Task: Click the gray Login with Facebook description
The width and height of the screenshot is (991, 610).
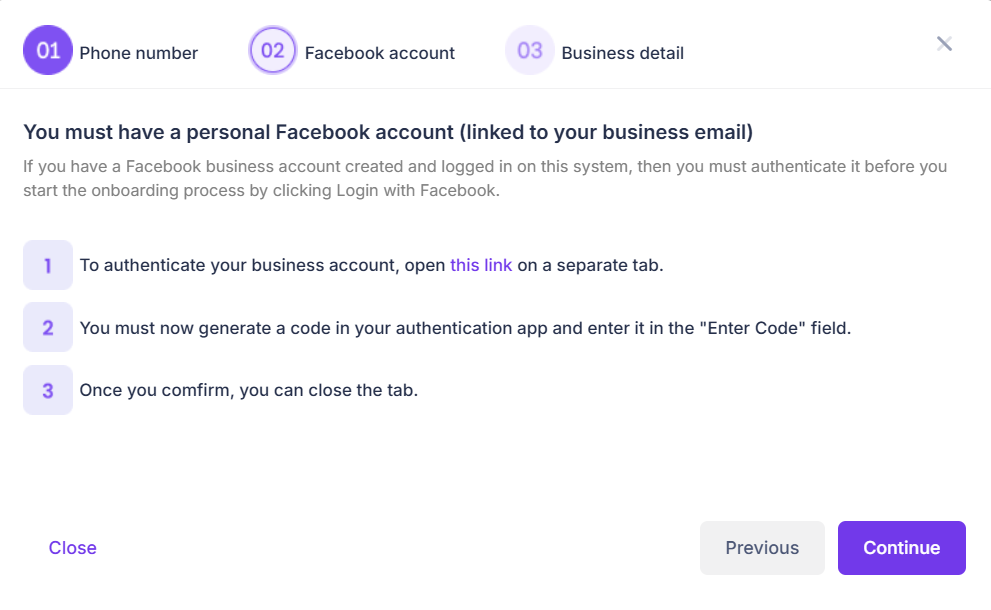Action: point(485,177)
